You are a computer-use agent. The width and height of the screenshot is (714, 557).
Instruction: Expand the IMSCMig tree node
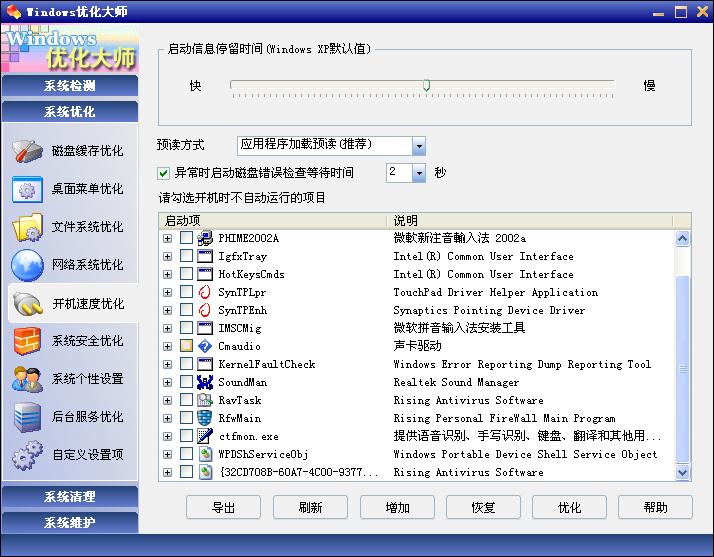click(168, 328)
